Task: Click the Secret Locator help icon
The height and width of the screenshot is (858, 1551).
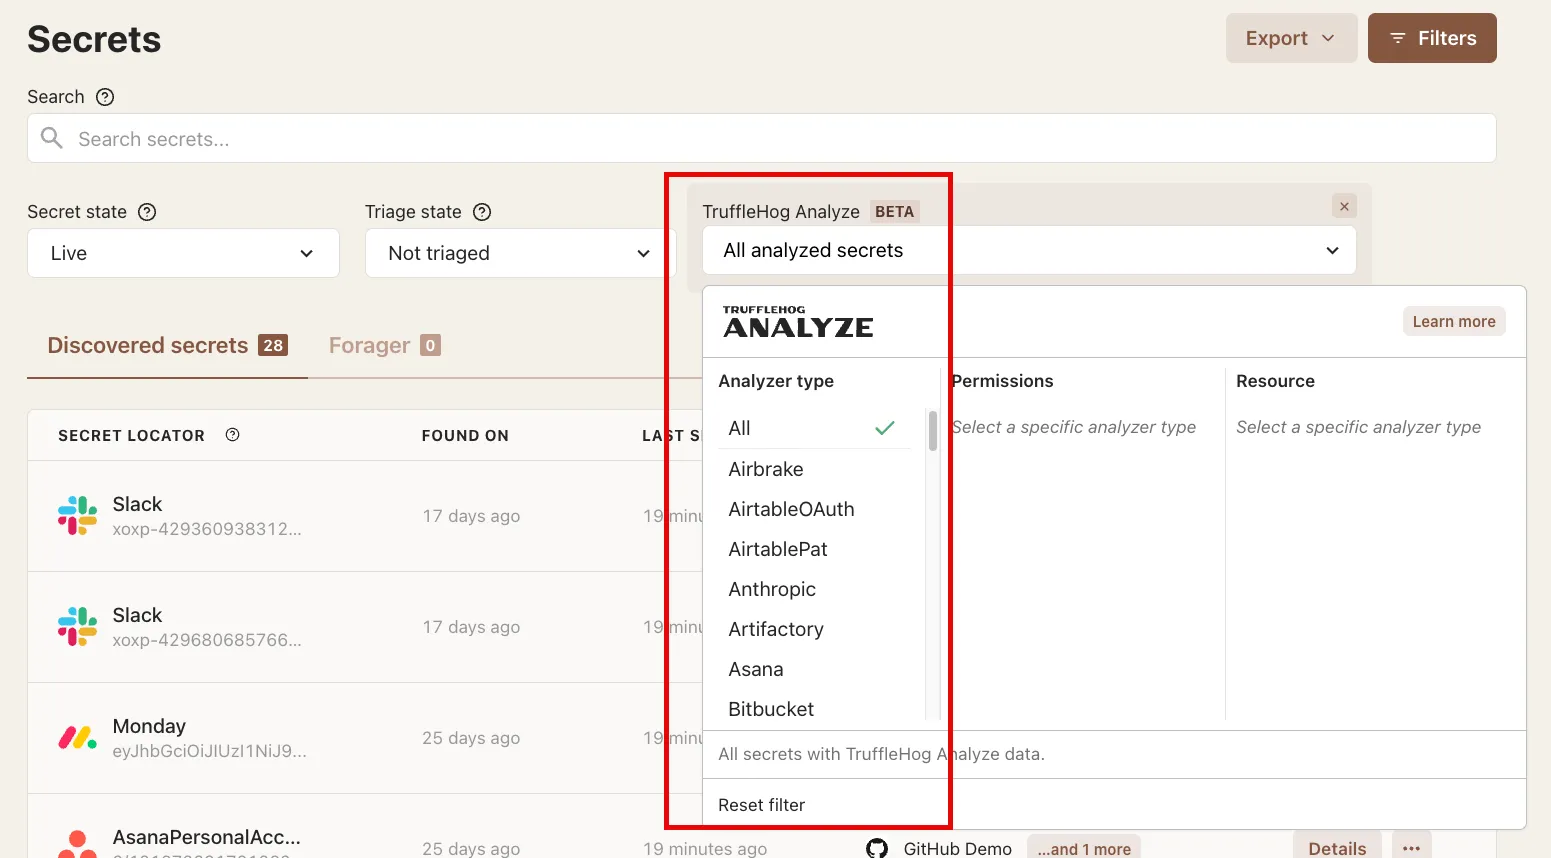Action: 233,435
